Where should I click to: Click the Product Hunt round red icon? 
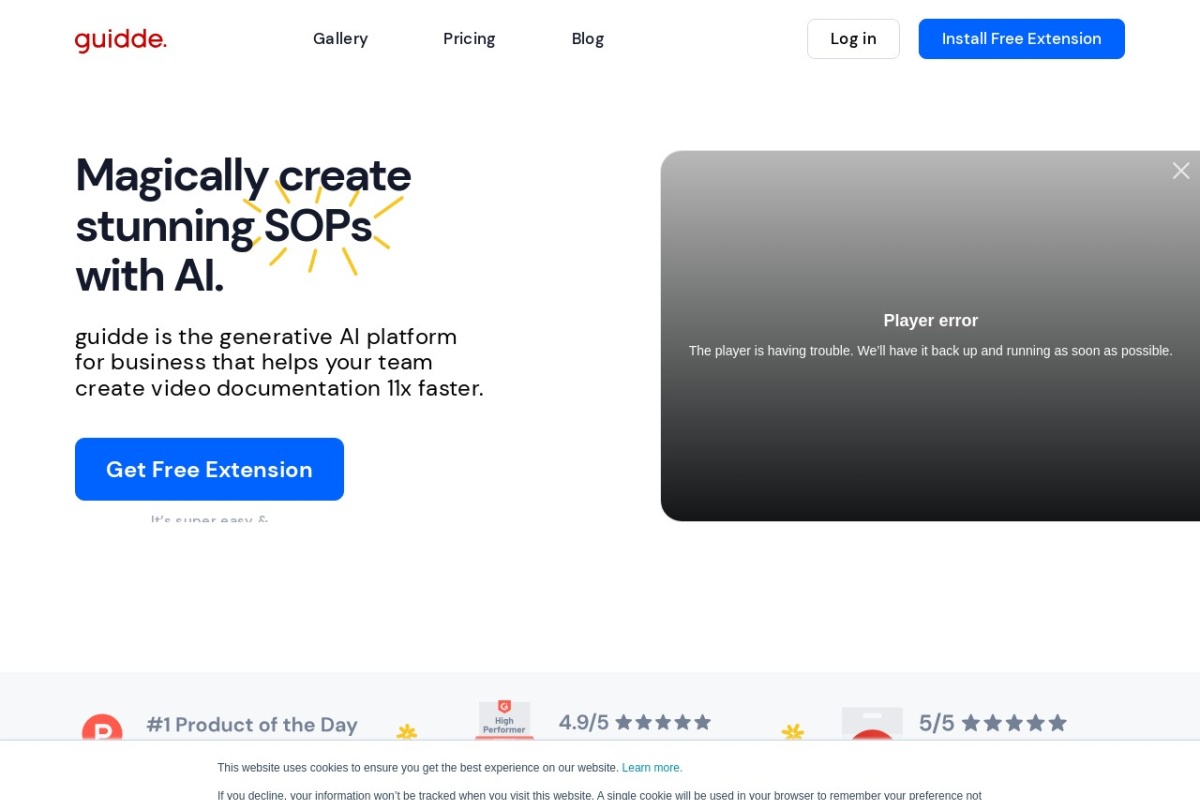[x=102, y=727]
